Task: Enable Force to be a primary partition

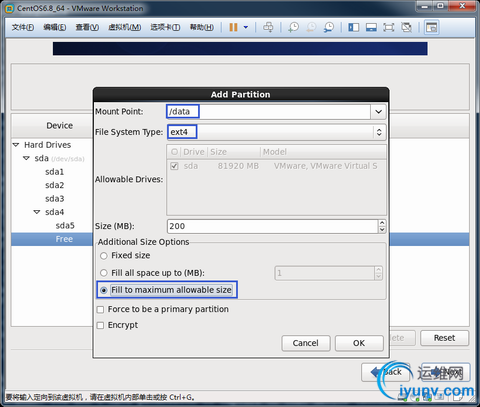Action: pyautogui.click(x=100, y=310)
